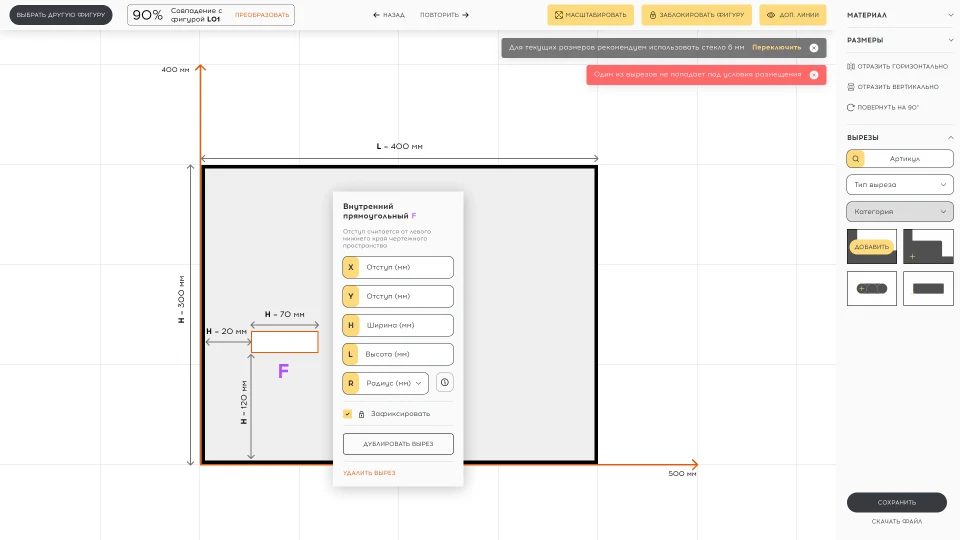960x540 pixels.
Task: Click 'Масштабировать' button
Action: 590,15
